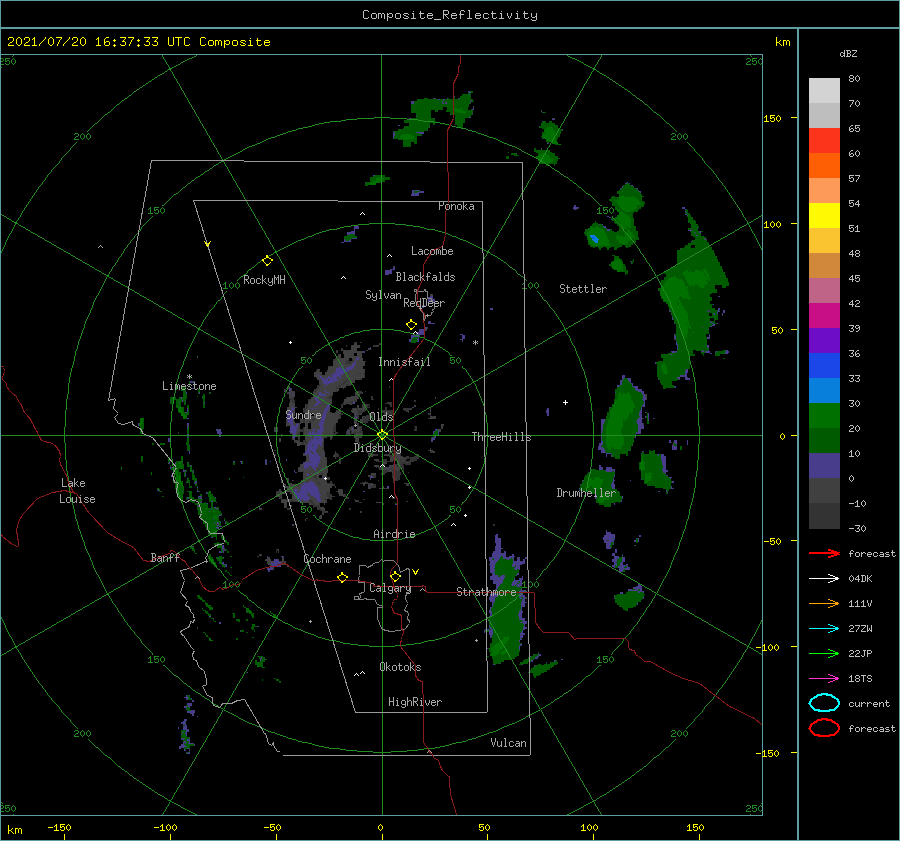Click the Cochrane label
The width and height of the screenshot is (900, 841).
[327, 559]
